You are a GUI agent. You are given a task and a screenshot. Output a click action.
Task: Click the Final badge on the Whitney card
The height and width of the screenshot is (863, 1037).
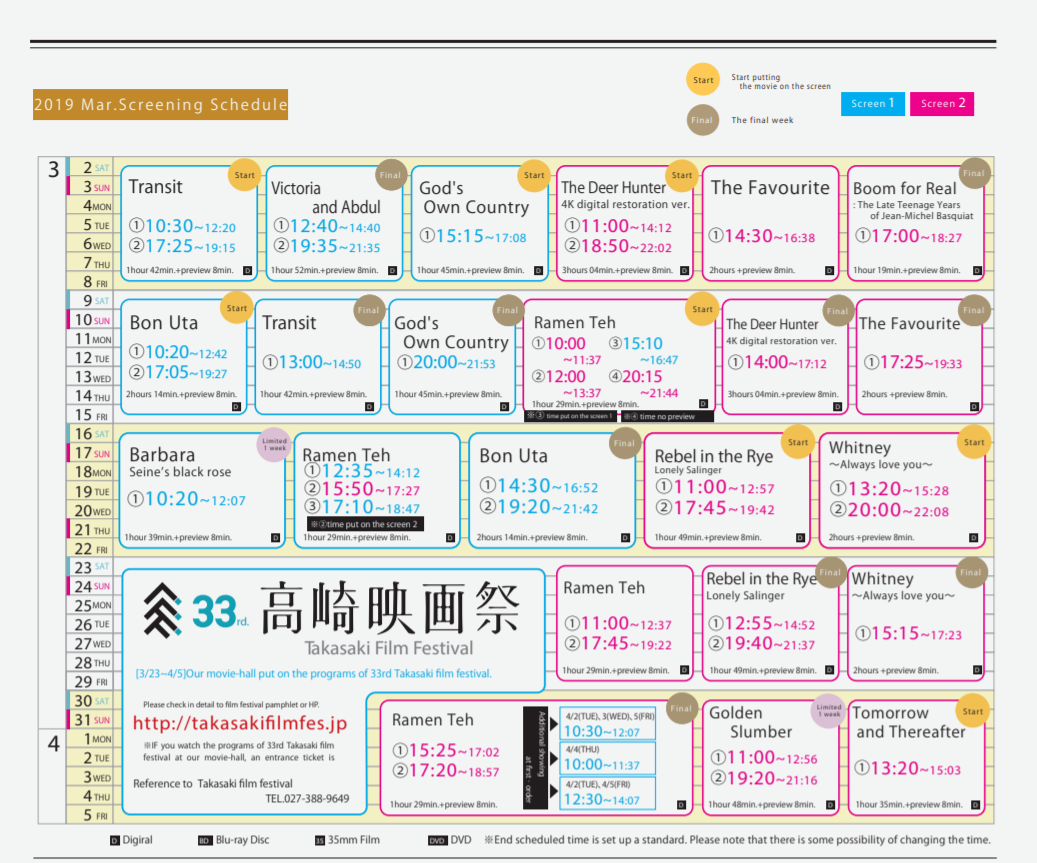(970, 573)
